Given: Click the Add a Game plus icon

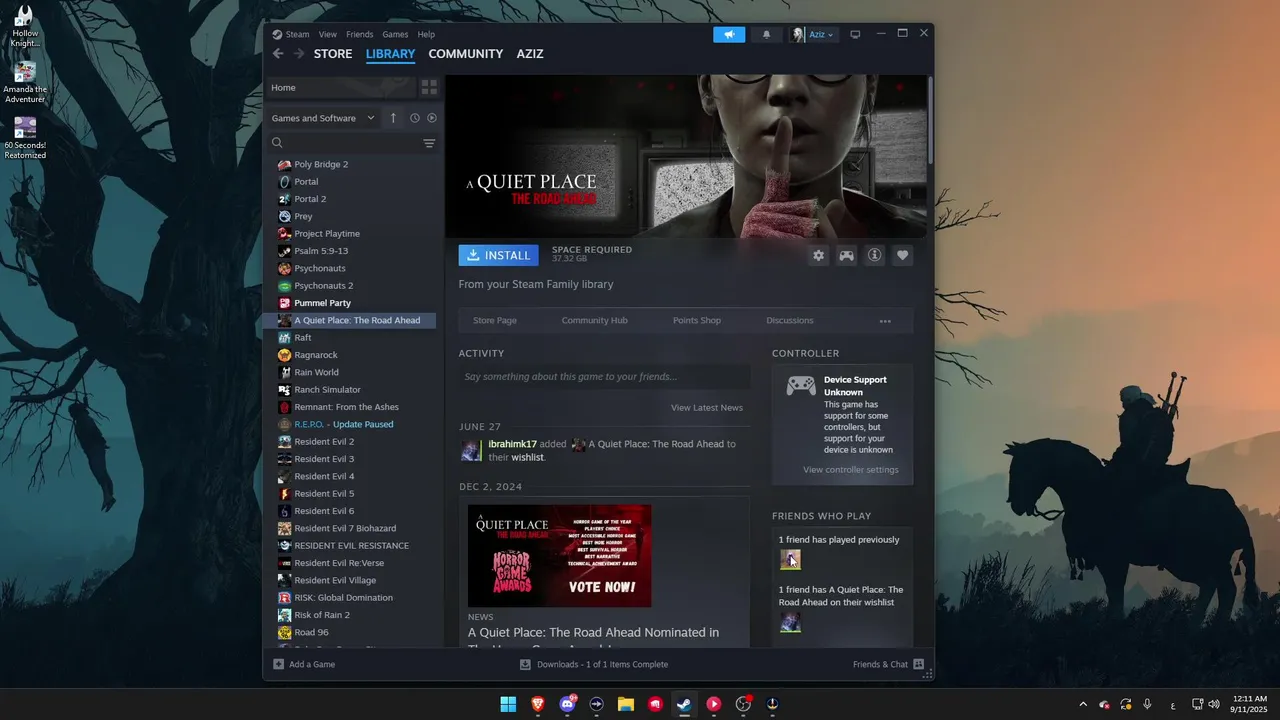Looking at the screenshot, I should click(279, 664).
